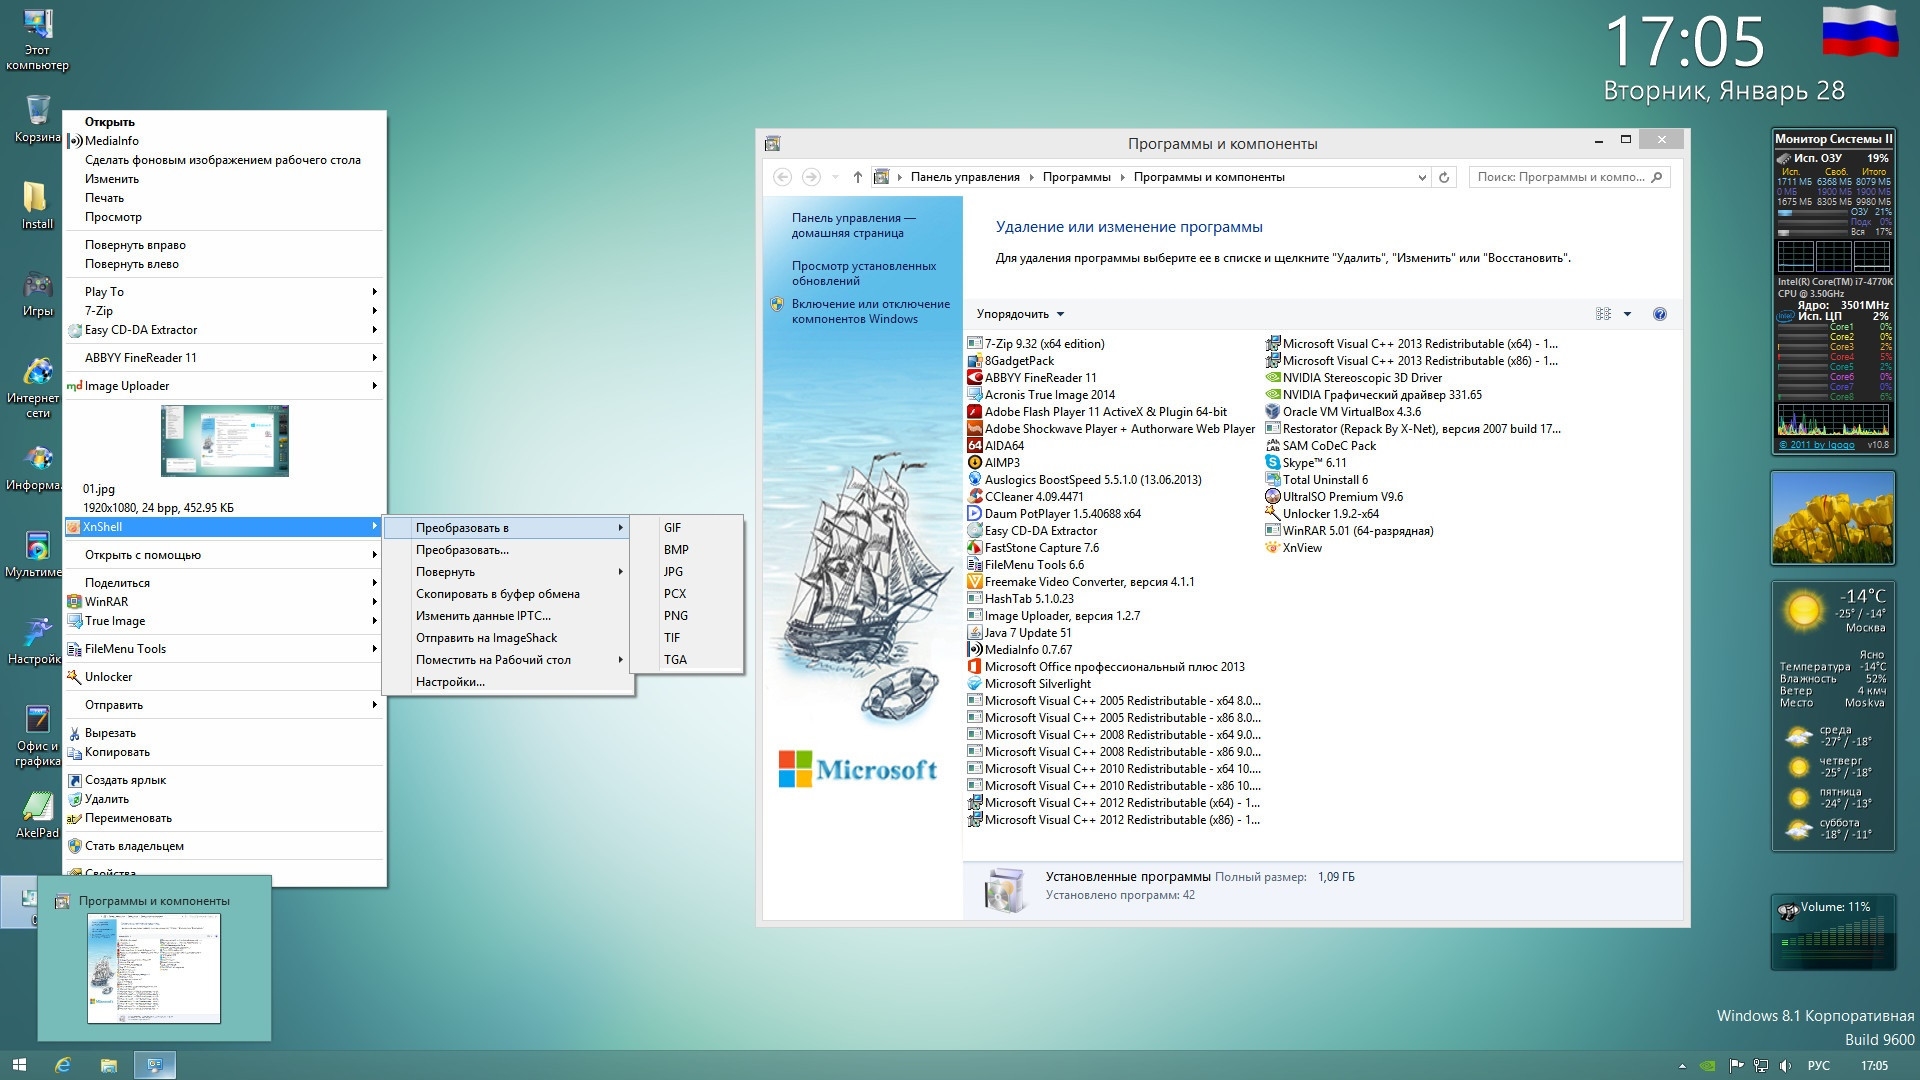The width and height of the screenshot is (1920, 1080).
Task: Open Просмотр установленных обновлений link
Action: (x=864, y=273)
